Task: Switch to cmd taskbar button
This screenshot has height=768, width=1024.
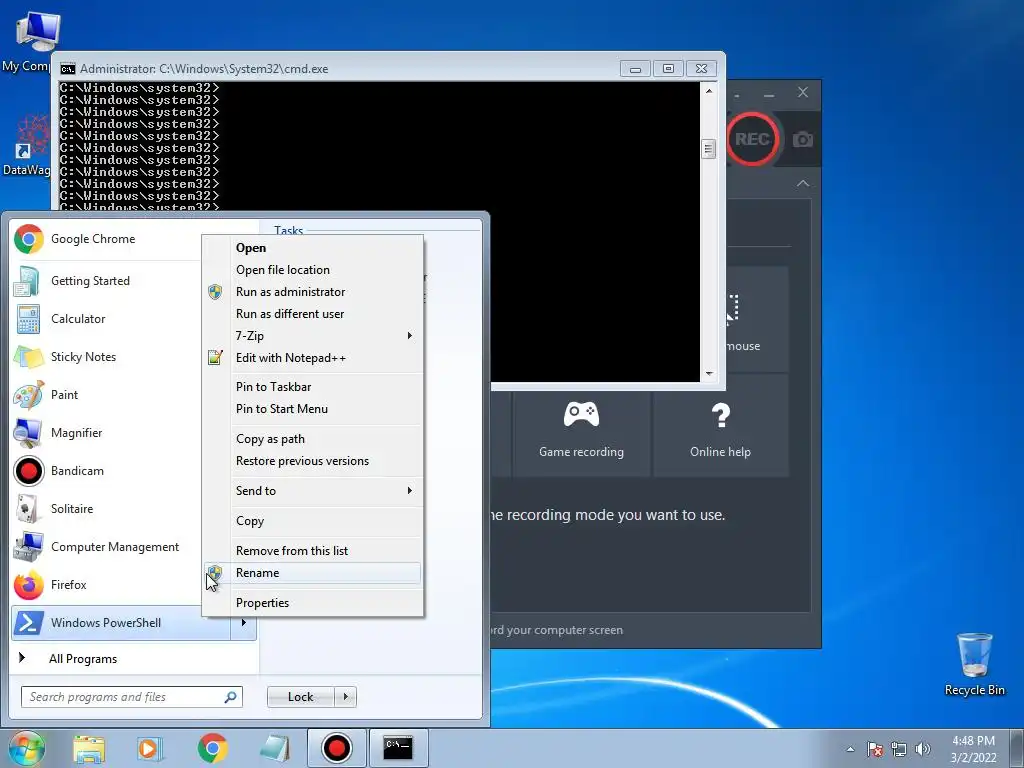Action: pyautogui.click(x=398, y=748)
